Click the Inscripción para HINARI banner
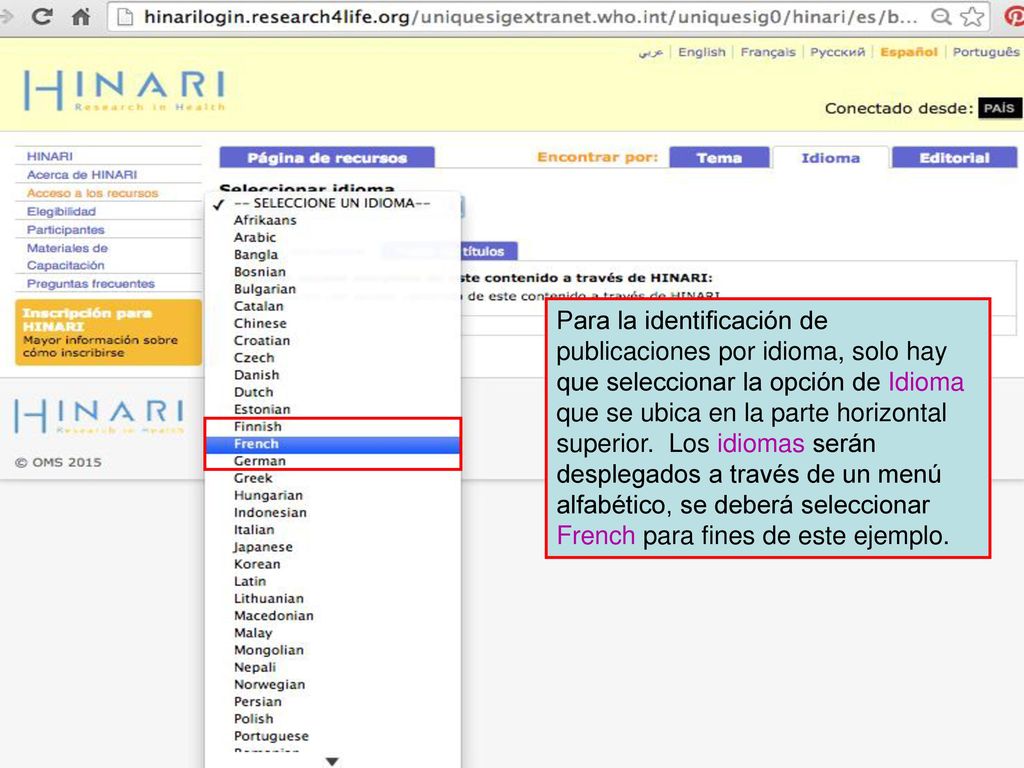This screenshot has width=1024, height=768. (108, 332)
